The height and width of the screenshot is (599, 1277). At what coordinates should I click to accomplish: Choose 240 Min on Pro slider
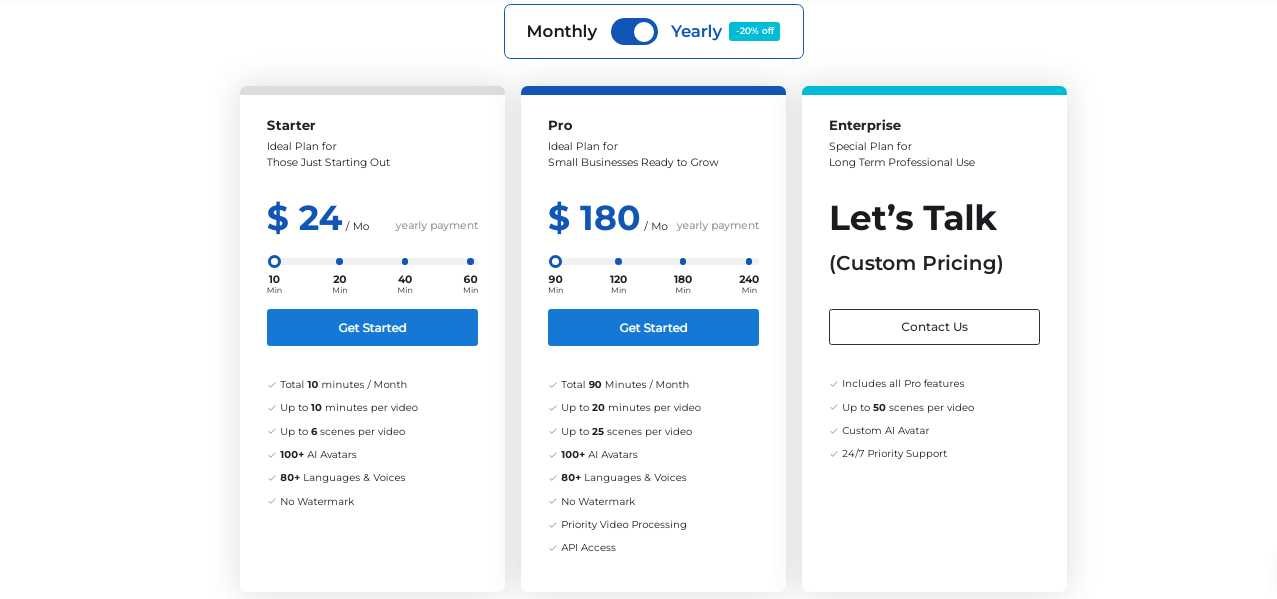click(x=749, y=262)
